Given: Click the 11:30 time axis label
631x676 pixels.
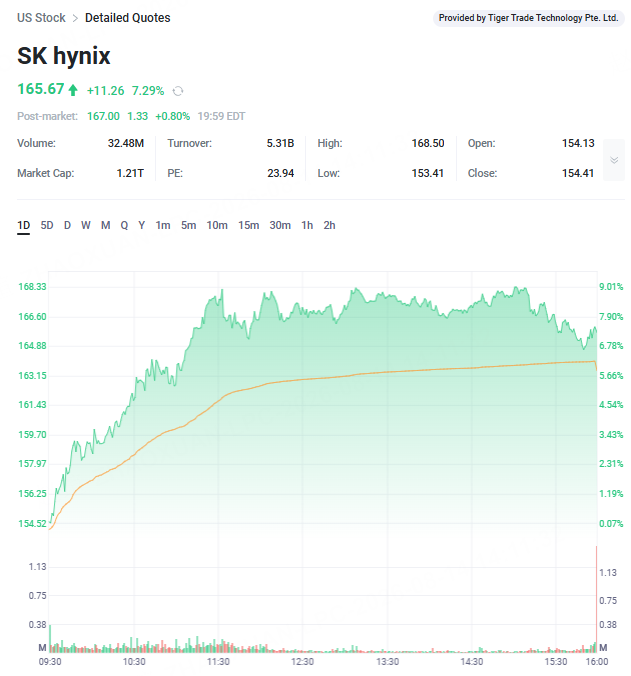Looking at the screenshot, I should pyautogui.click(x=218, y=662).
